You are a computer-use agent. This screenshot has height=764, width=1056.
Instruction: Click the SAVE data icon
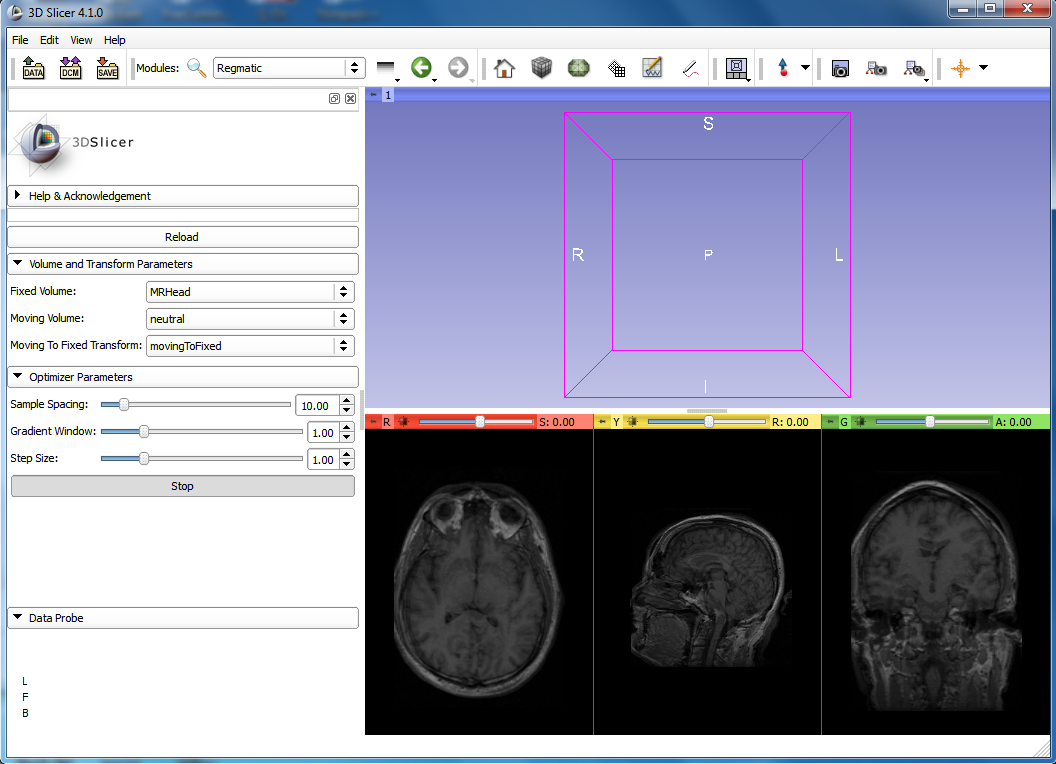(x=107, y=68)
